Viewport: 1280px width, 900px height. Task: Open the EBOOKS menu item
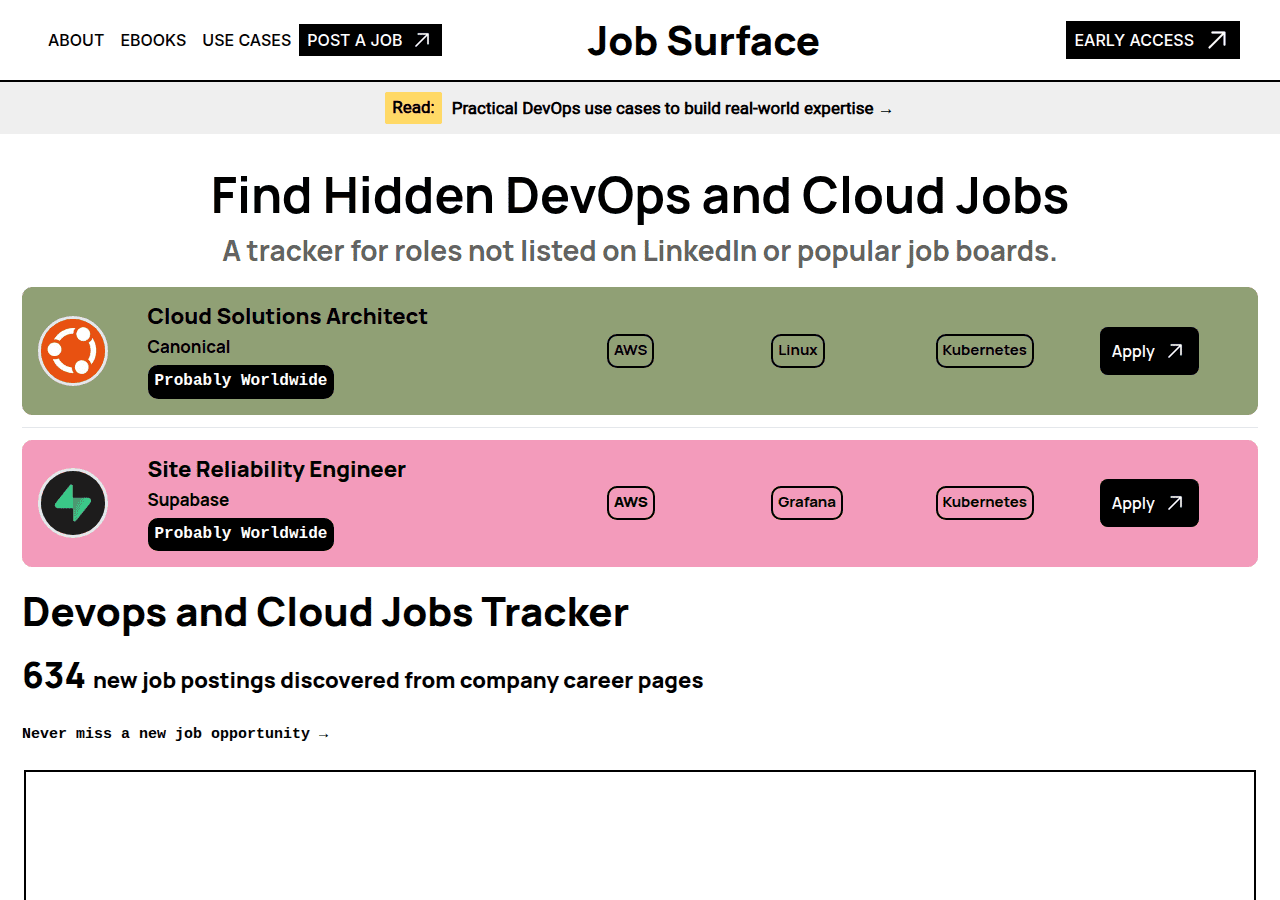point(153,40)
